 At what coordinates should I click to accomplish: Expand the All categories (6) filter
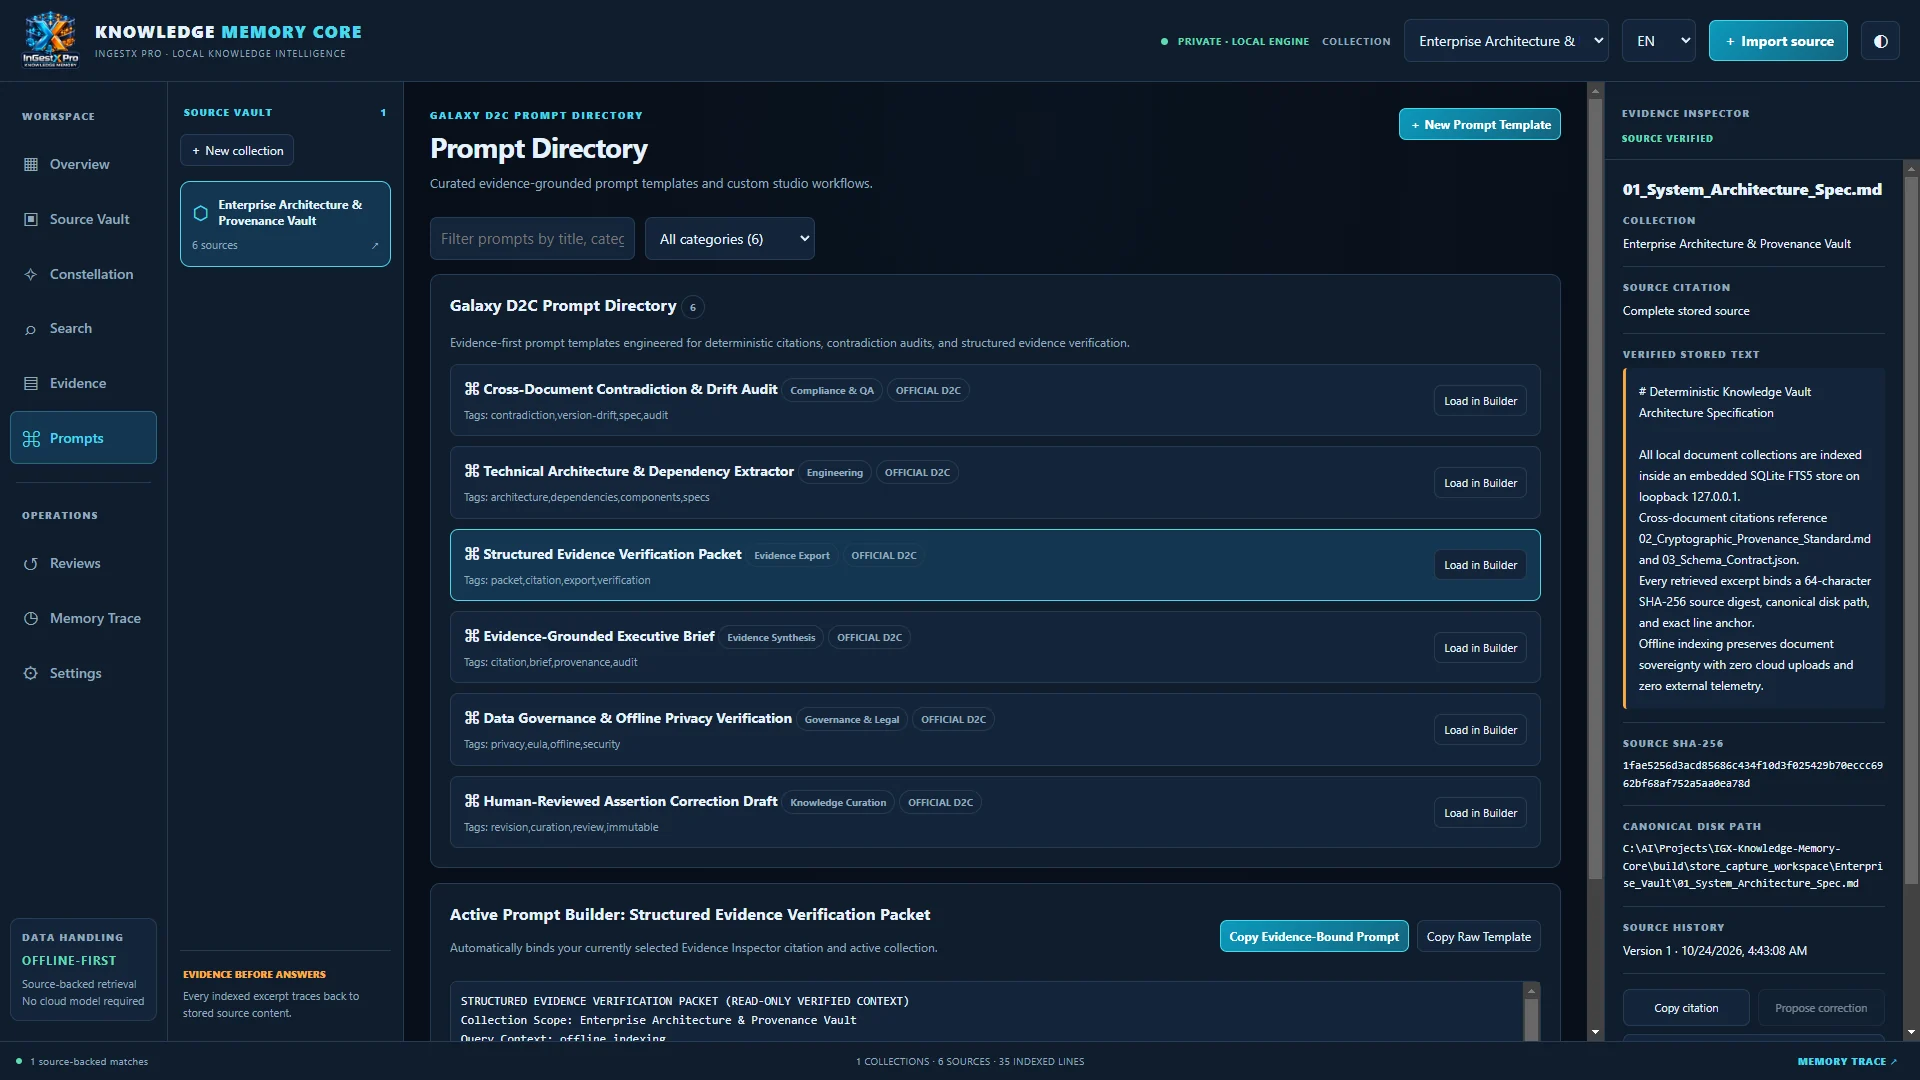(730, 239)
